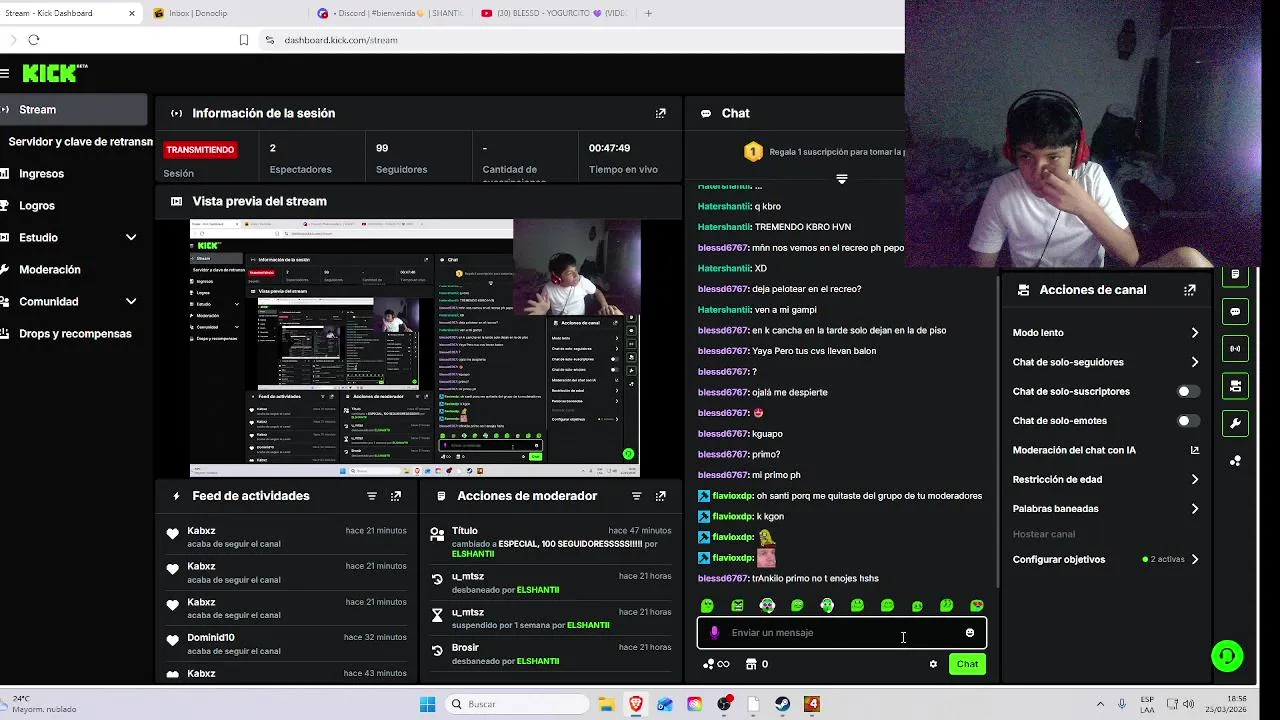Collapse the pinned gift banner arrow in chat
1280x720 pixels.
coord(842,179)
